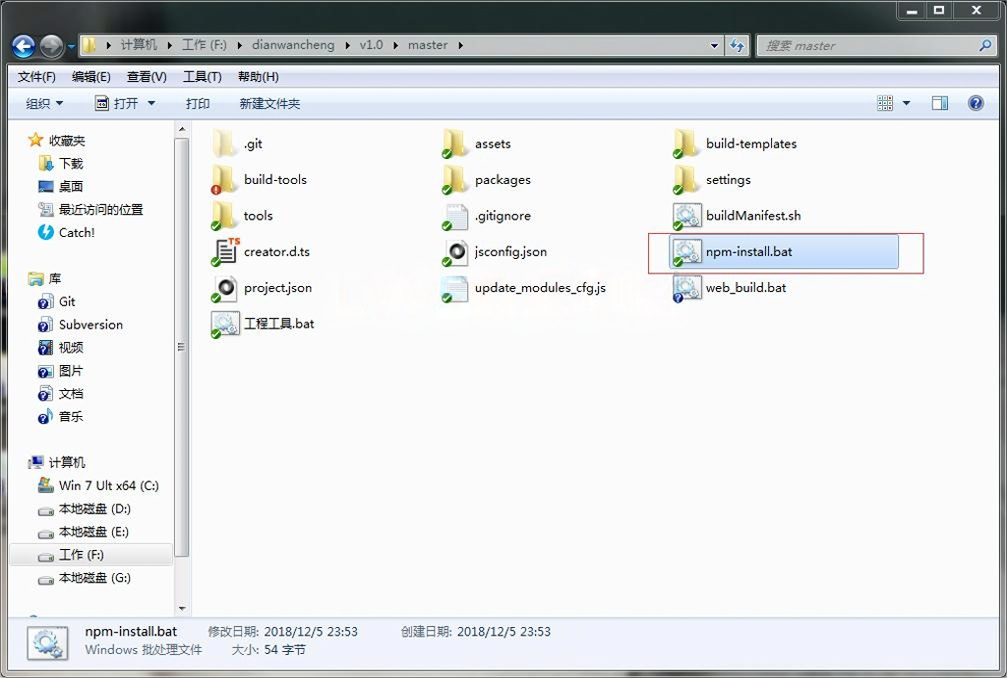Navigate to v1.0 in breadcrumb
The width and height of the screenshot is (1007, 678).
click(x=371, y=45)
